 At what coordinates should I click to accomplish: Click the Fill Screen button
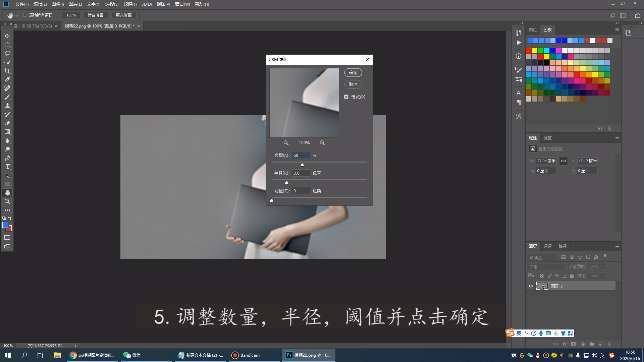(x=124, y=15)
